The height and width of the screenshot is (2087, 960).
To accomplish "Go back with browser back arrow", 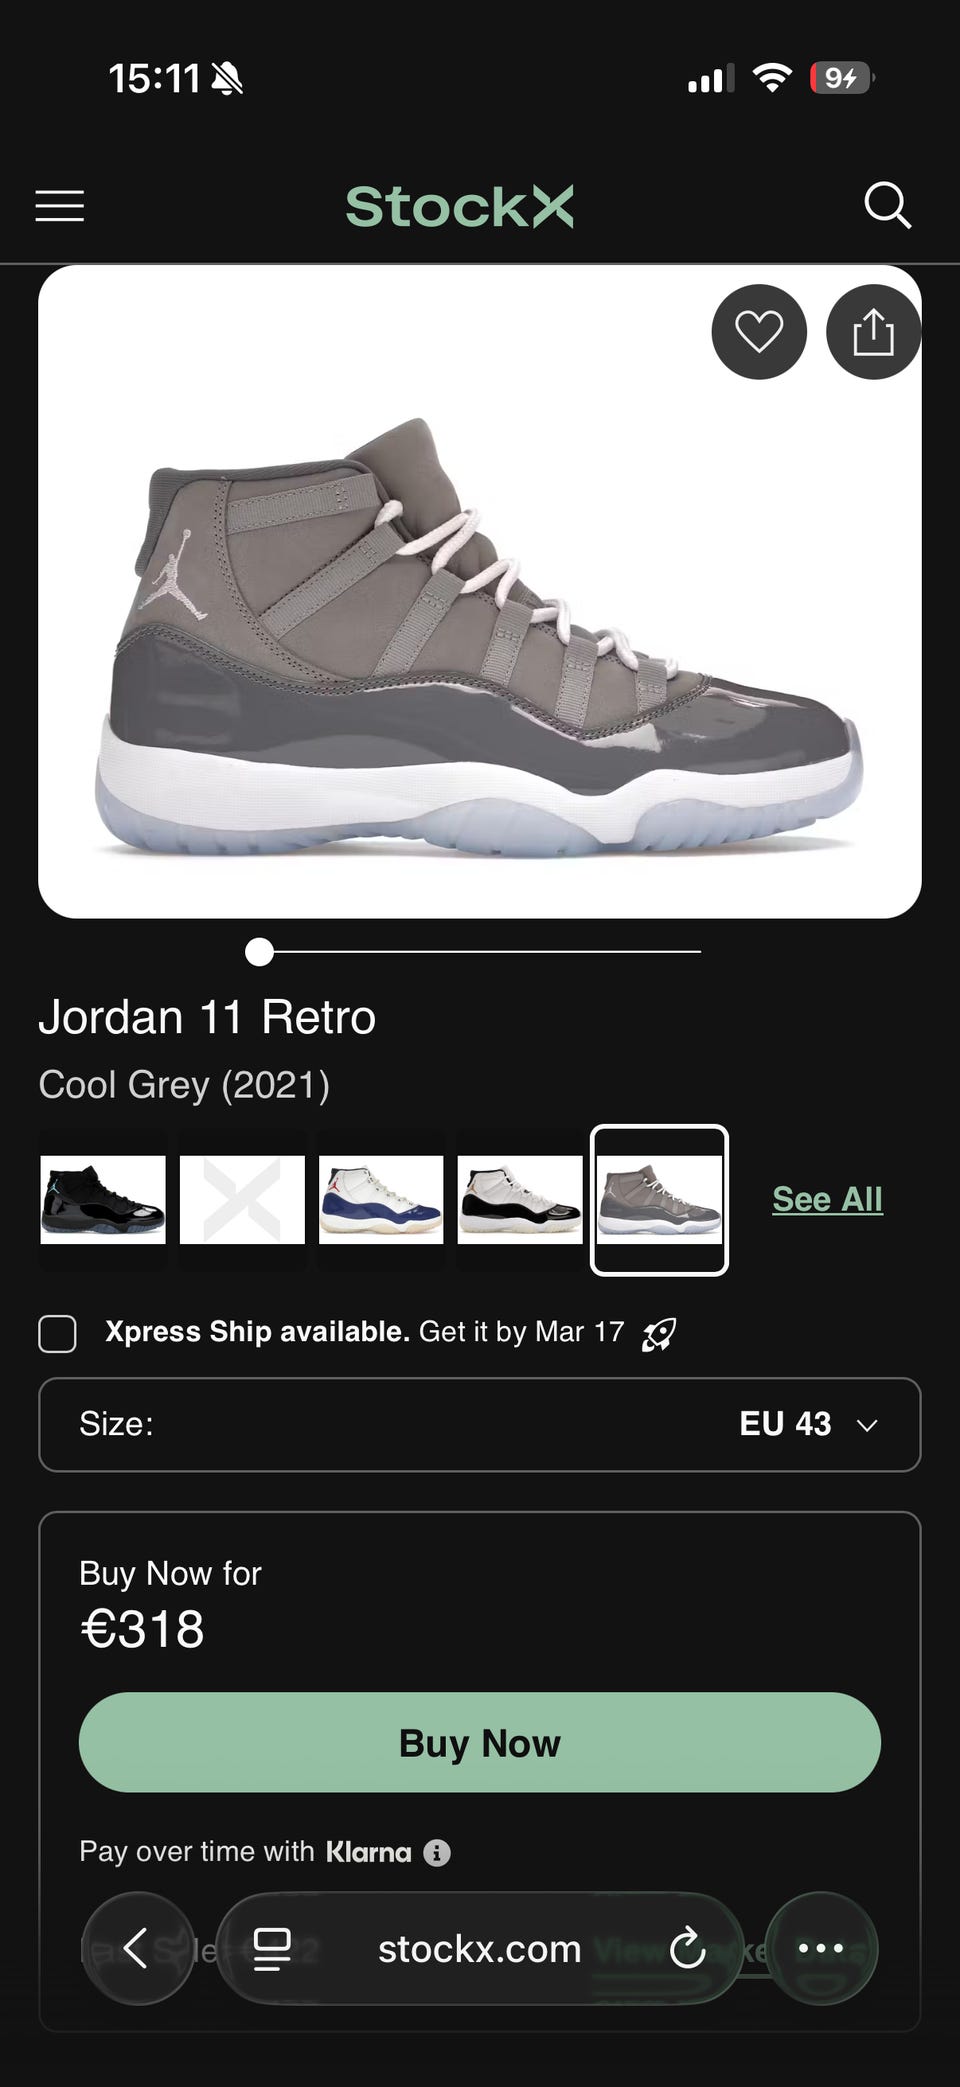I will pos(137,1948).
